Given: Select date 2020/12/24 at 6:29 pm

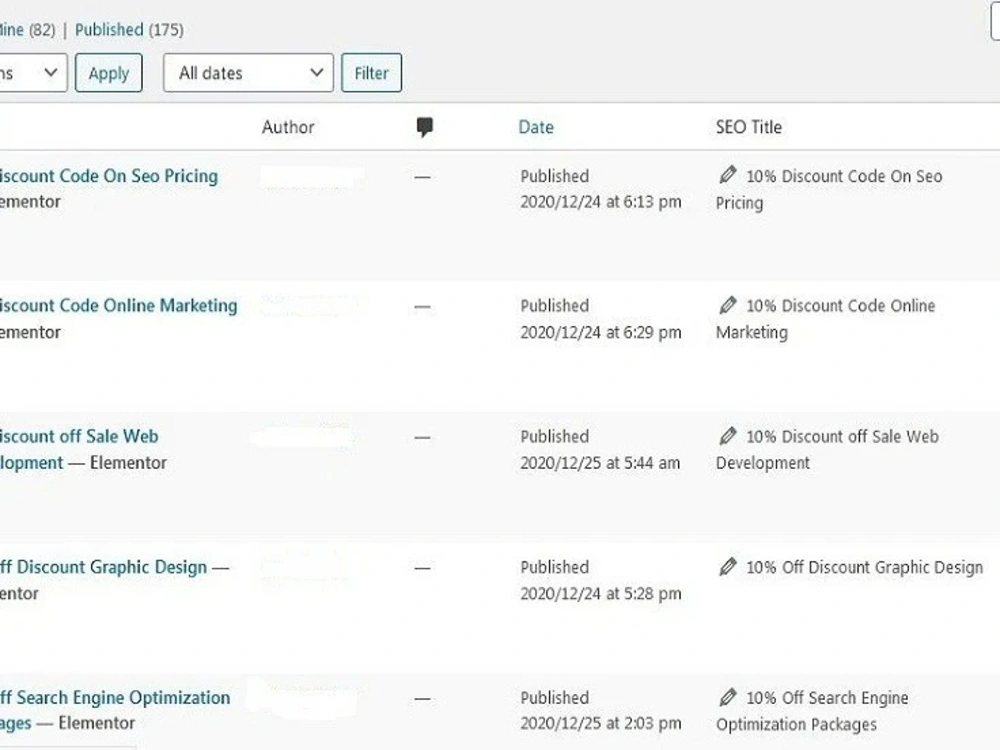Looking at the screenshot, I should tap(601, 332).
